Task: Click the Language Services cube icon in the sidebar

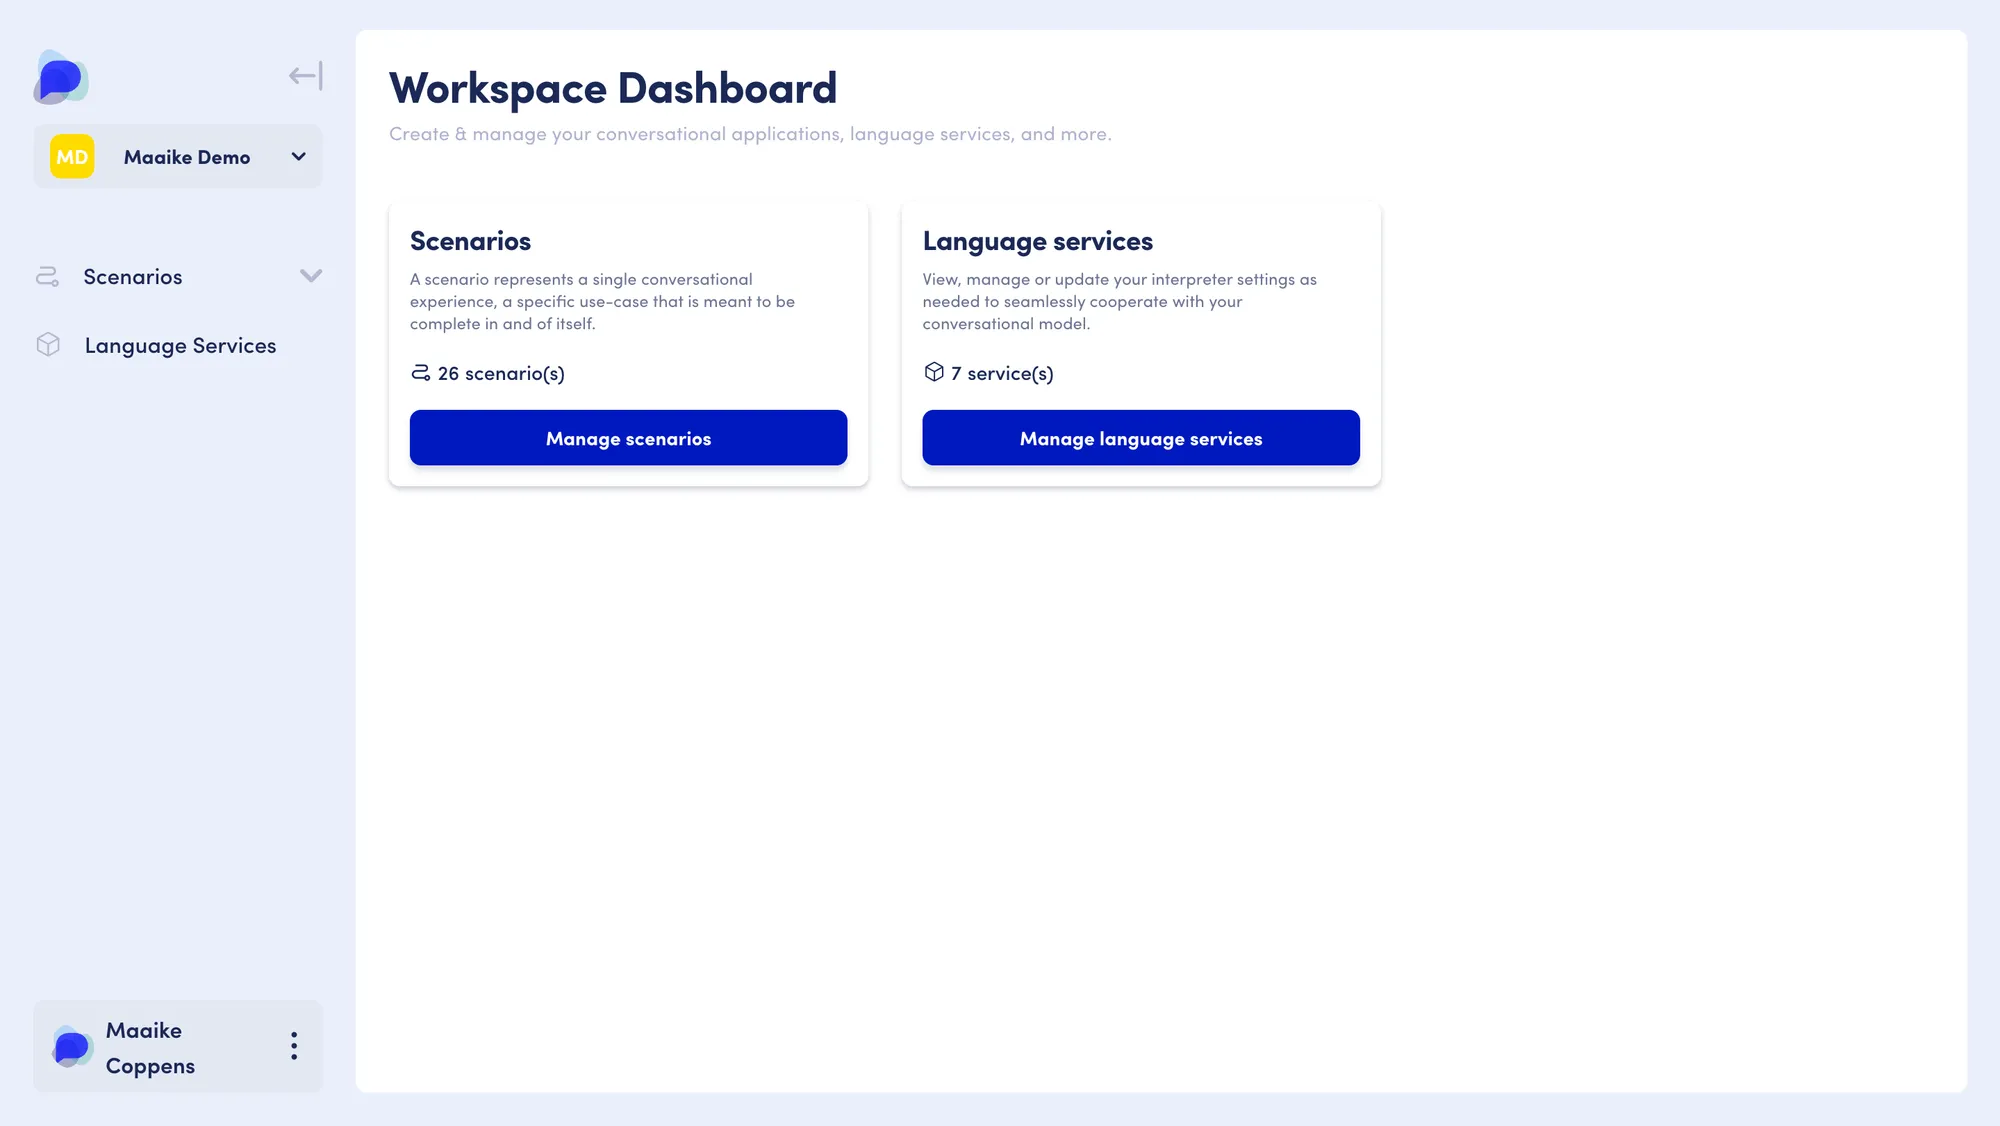Action: pos(48,345)
